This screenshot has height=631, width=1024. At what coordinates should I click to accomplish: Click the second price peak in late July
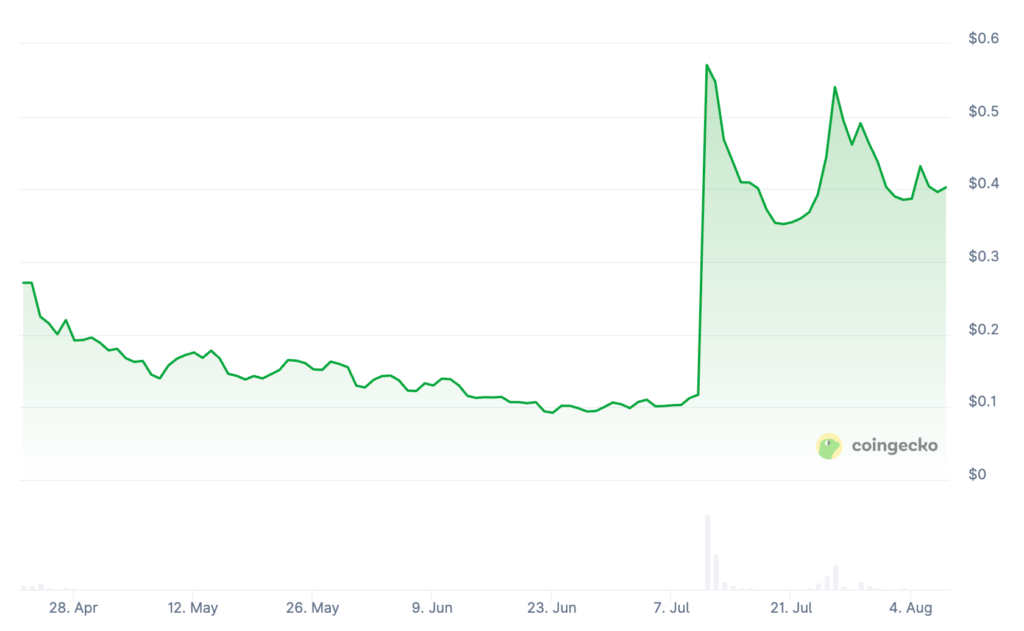click(835, 87)
